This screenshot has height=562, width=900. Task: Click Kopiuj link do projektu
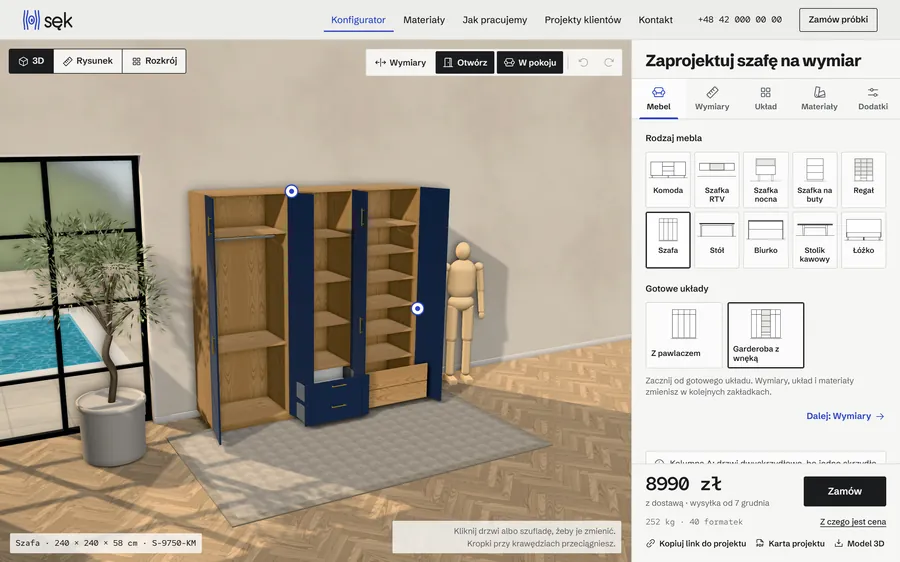696,543
